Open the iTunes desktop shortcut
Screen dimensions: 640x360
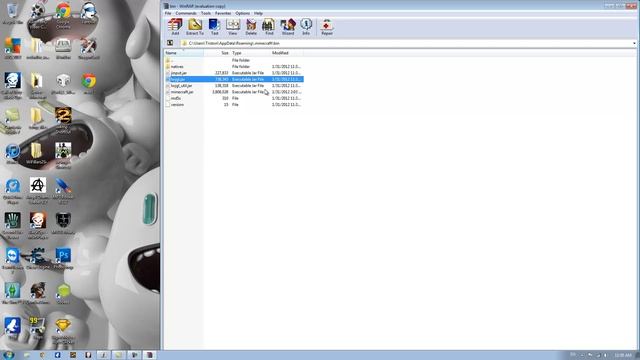pyautogui.click(x=13, y=154)
